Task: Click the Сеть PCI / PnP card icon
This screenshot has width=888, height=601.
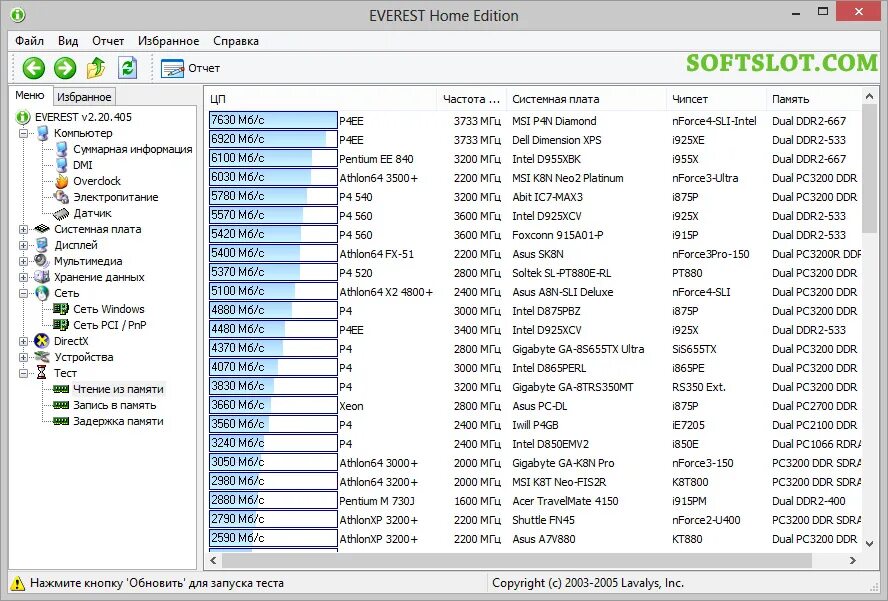Action: point(61,325)
